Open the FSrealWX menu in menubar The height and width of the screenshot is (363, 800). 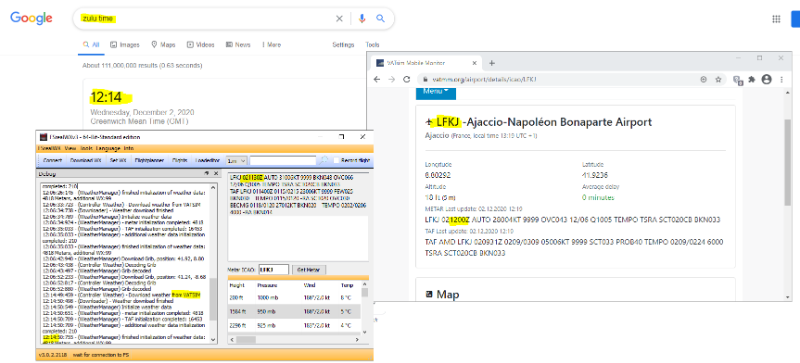(x=49, y=148)
